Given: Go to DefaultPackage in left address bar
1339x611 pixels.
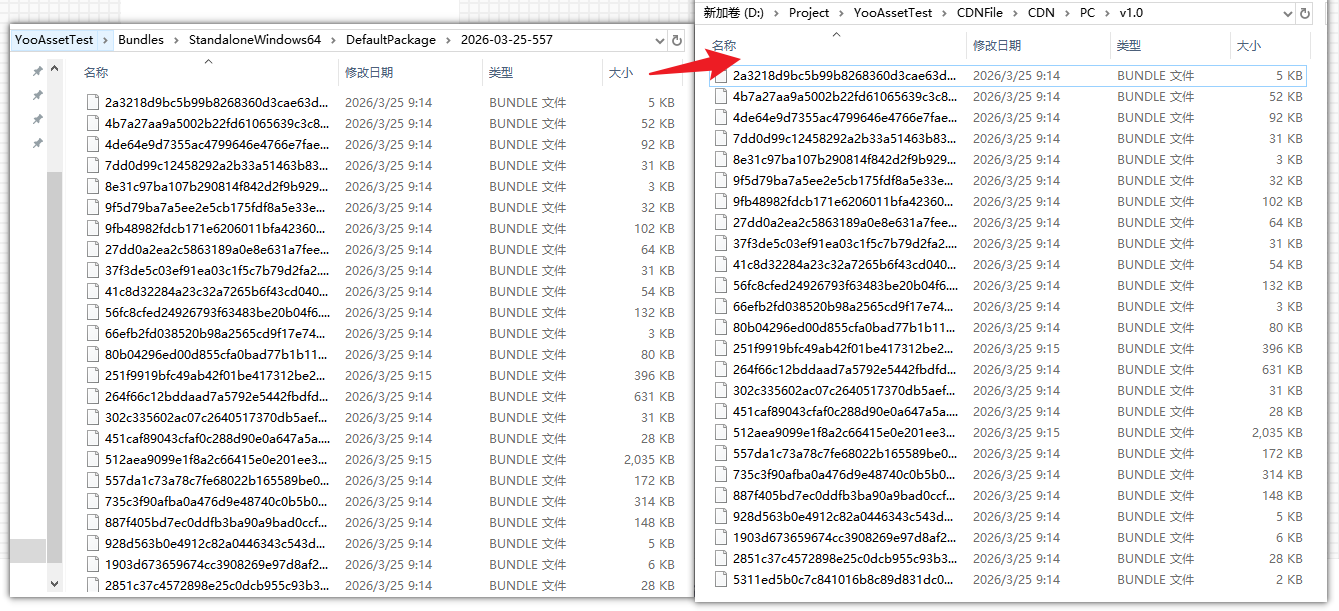Looking at the screenshot, I should [x=391, y=40].
